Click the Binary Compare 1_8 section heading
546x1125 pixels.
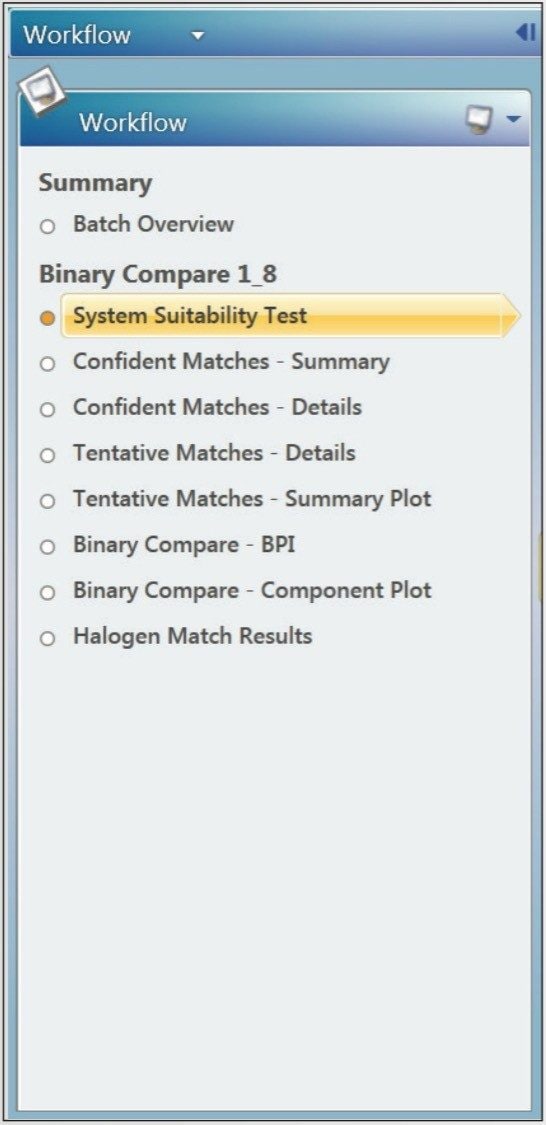coord(158,275)
